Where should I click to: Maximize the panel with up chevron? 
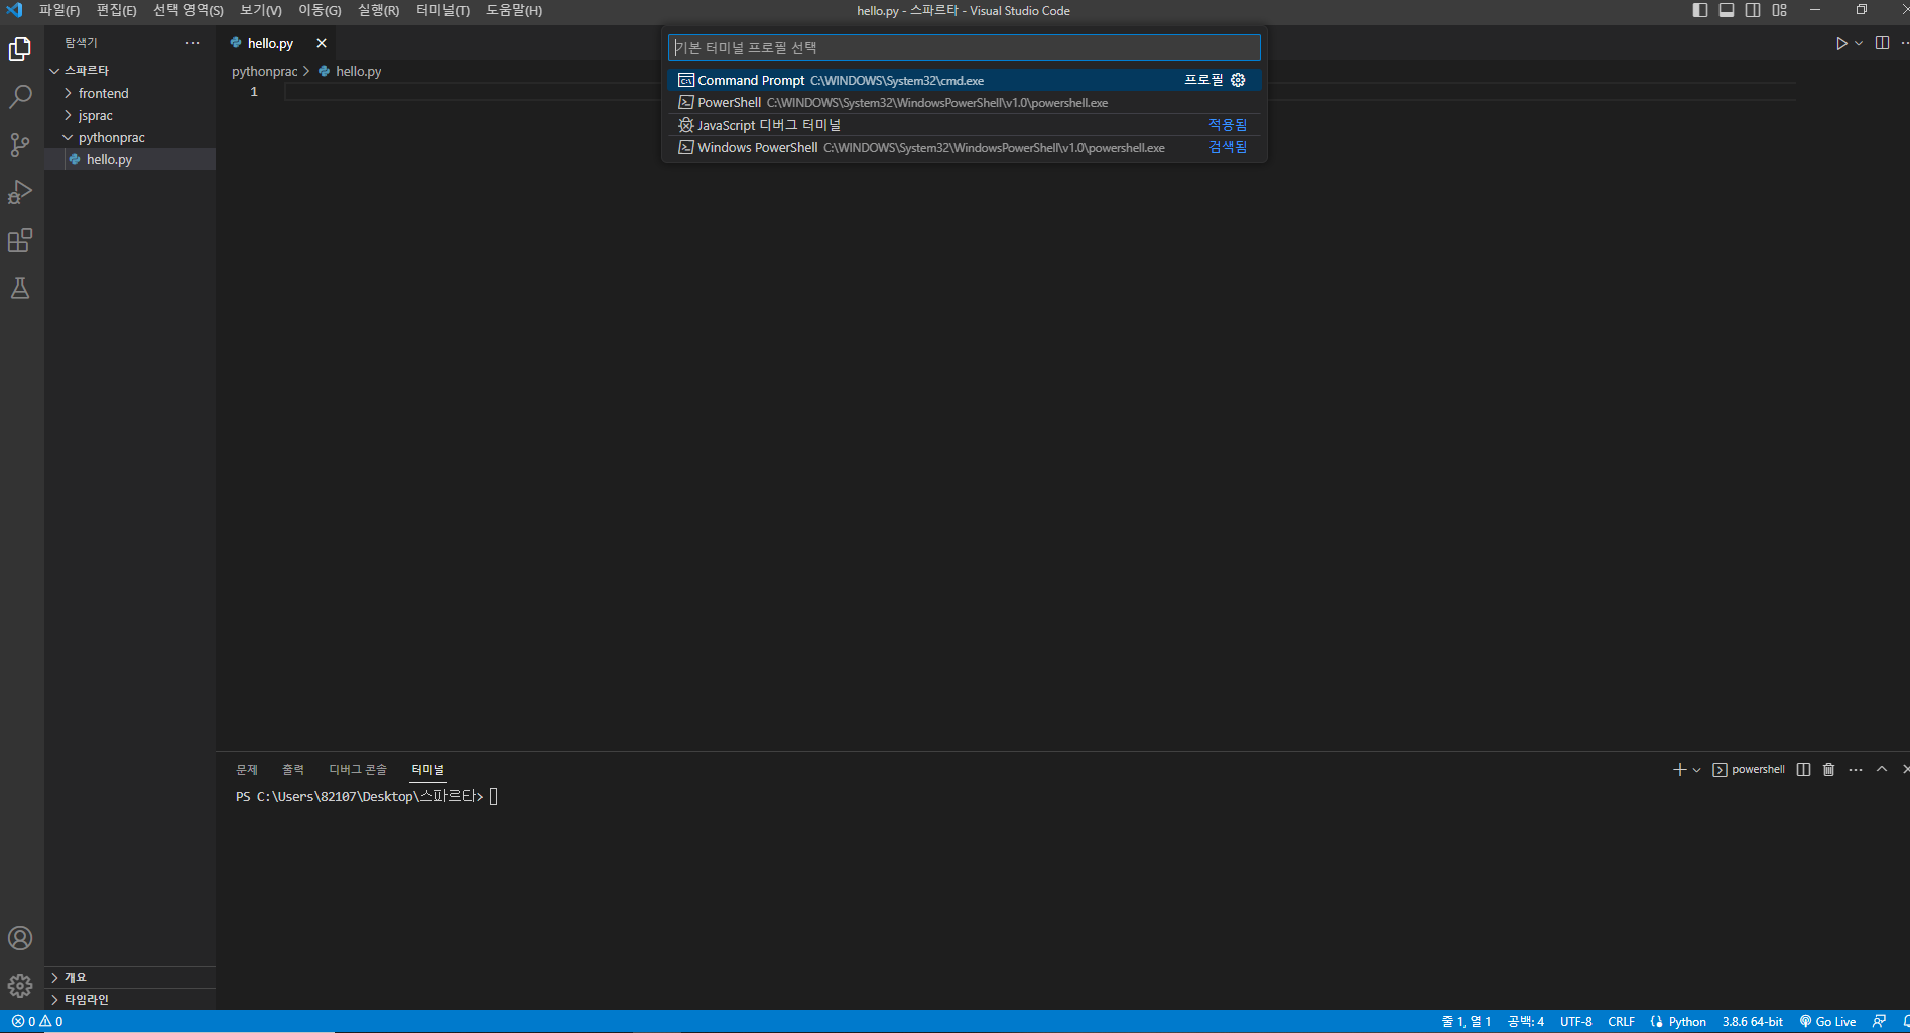[1882, 769]
